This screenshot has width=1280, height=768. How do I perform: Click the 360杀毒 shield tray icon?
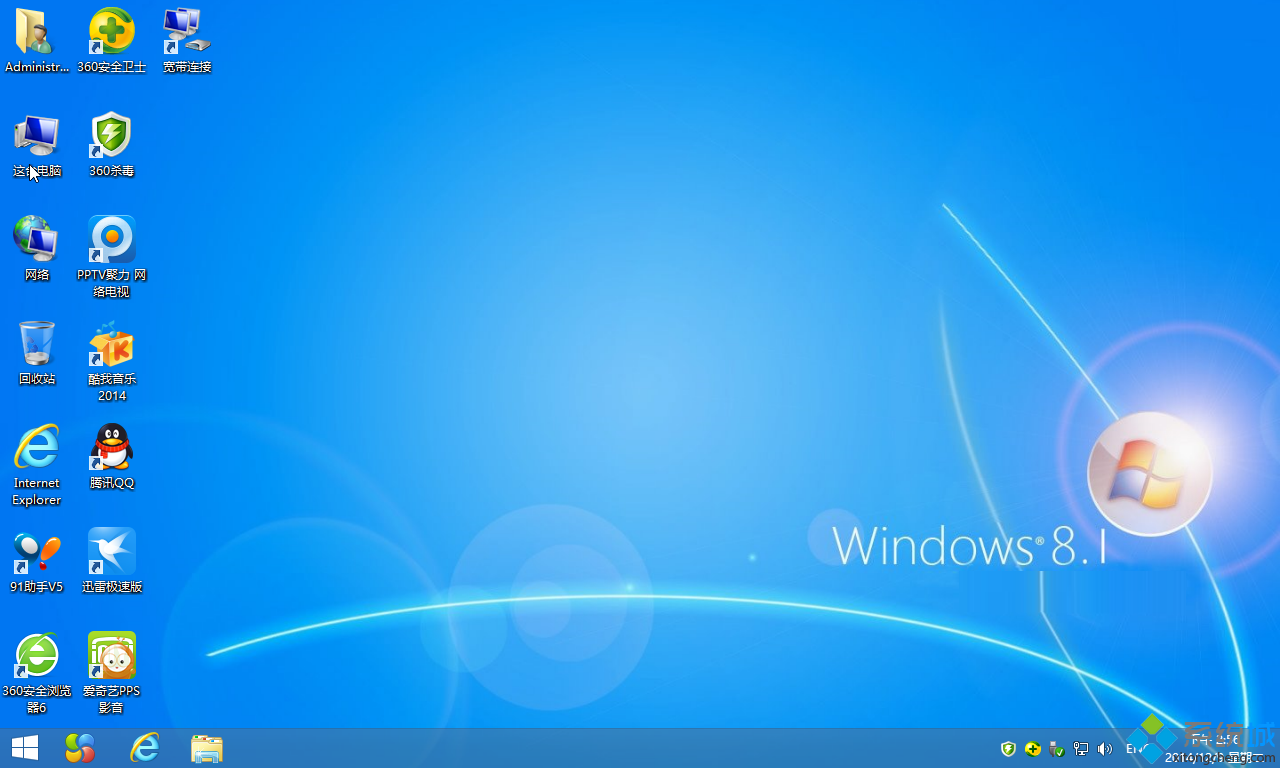(x=1008, y=748)
